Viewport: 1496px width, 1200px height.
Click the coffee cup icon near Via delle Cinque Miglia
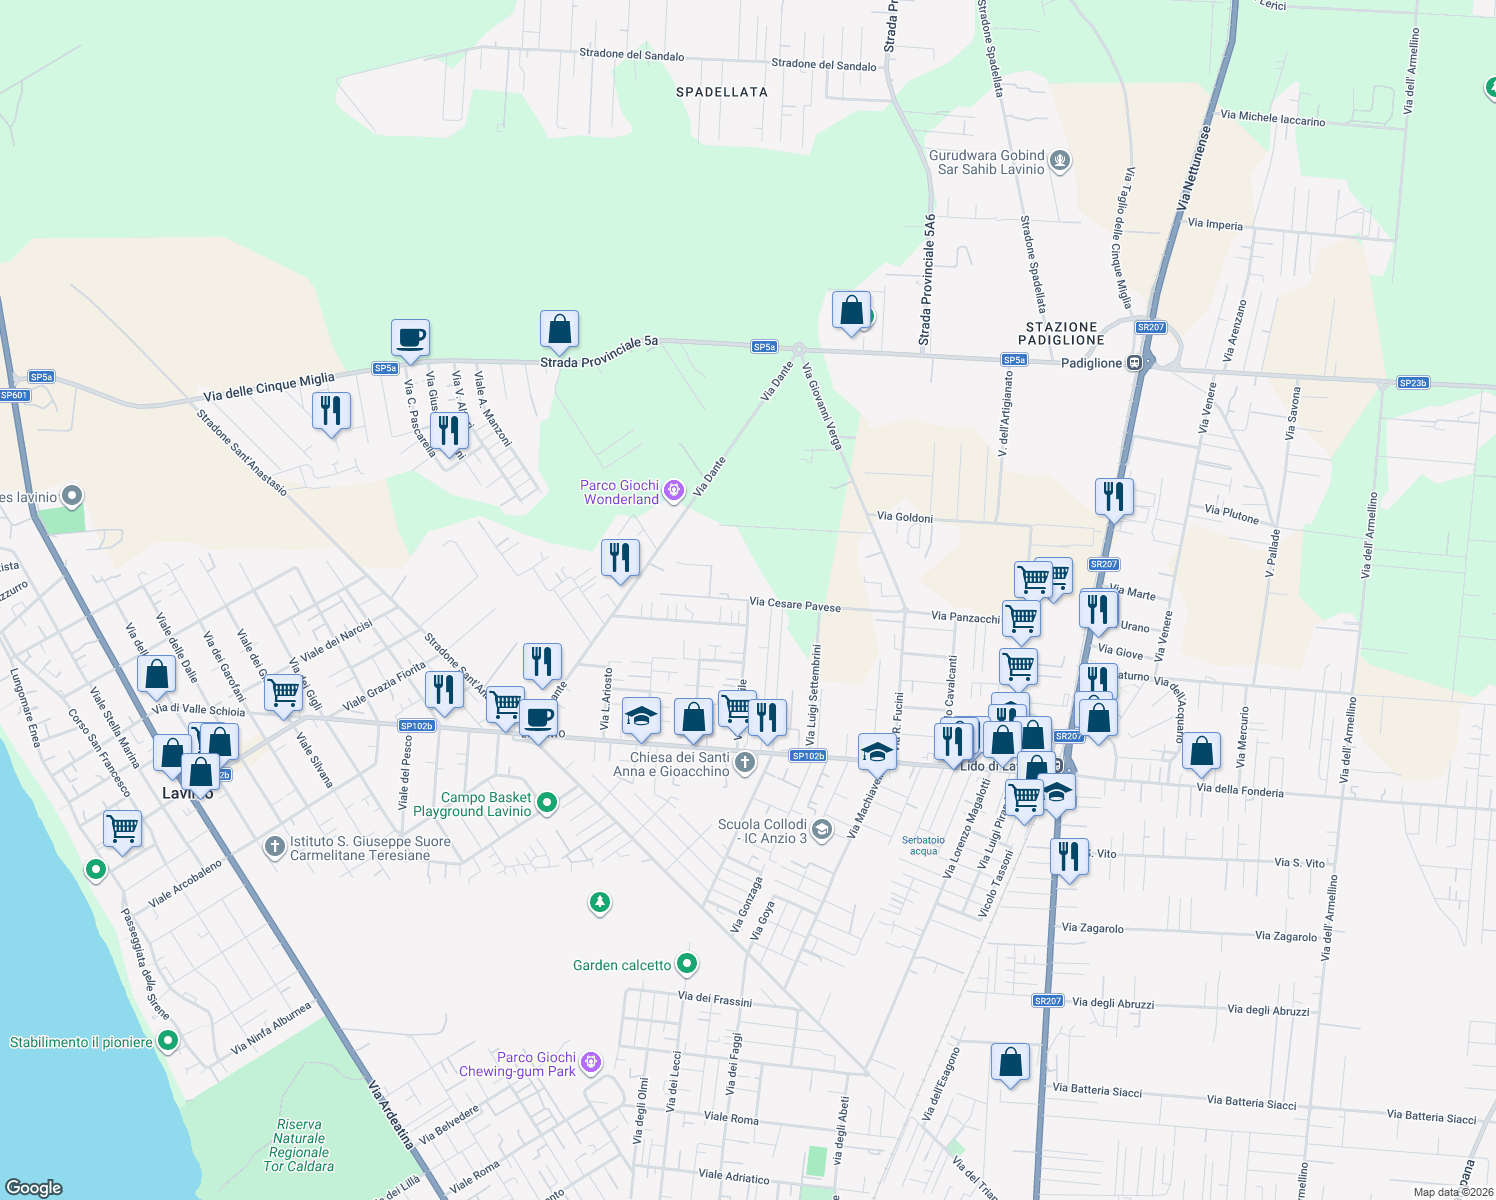click(410, 338)
